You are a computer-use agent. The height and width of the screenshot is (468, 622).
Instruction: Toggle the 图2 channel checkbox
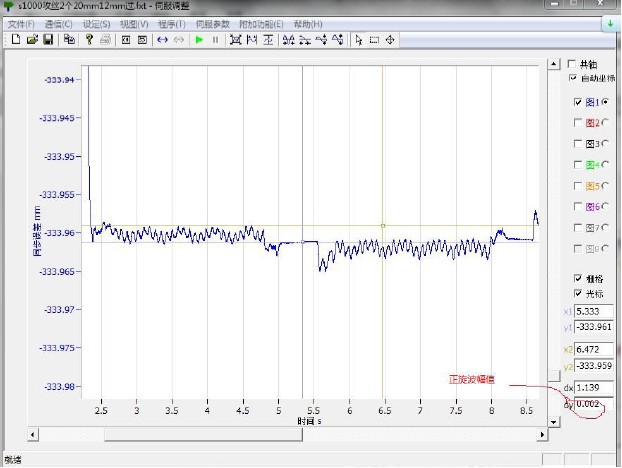pos(577,123)
